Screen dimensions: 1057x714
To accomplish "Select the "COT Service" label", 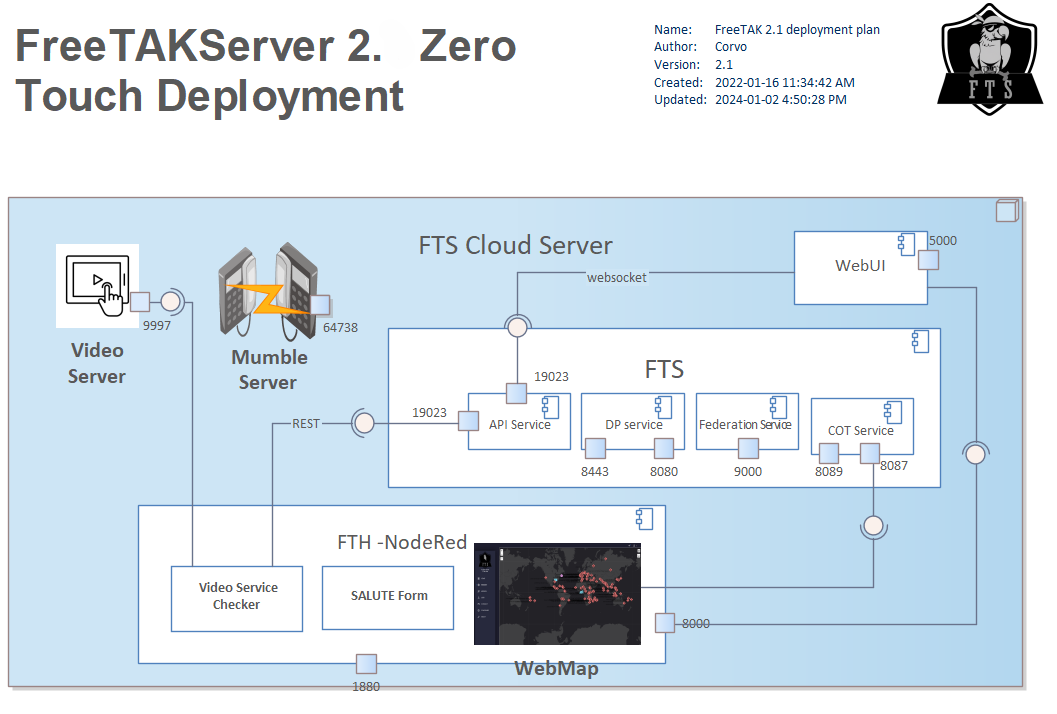I will (x=861, y=430).
